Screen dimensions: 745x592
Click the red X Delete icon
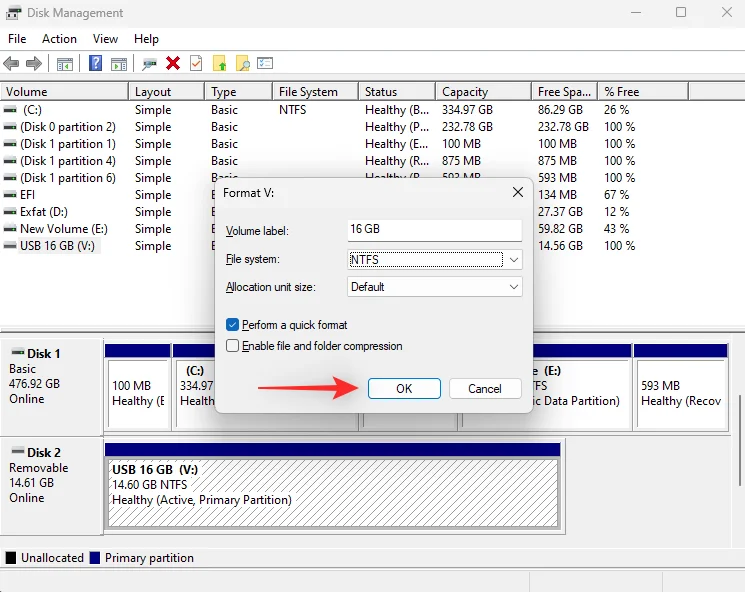(x=173, y=63)
